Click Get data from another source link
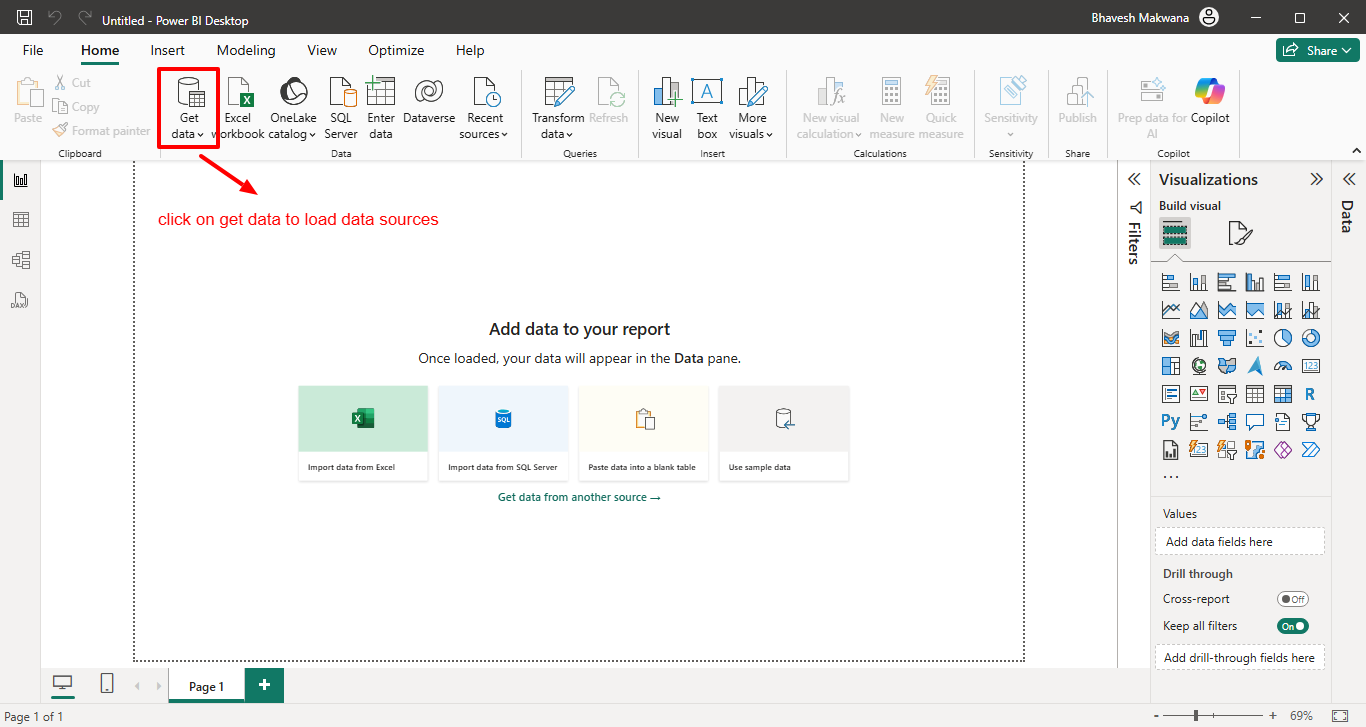The width and height of the screenshot is (1366, 727). click(579, 497)
